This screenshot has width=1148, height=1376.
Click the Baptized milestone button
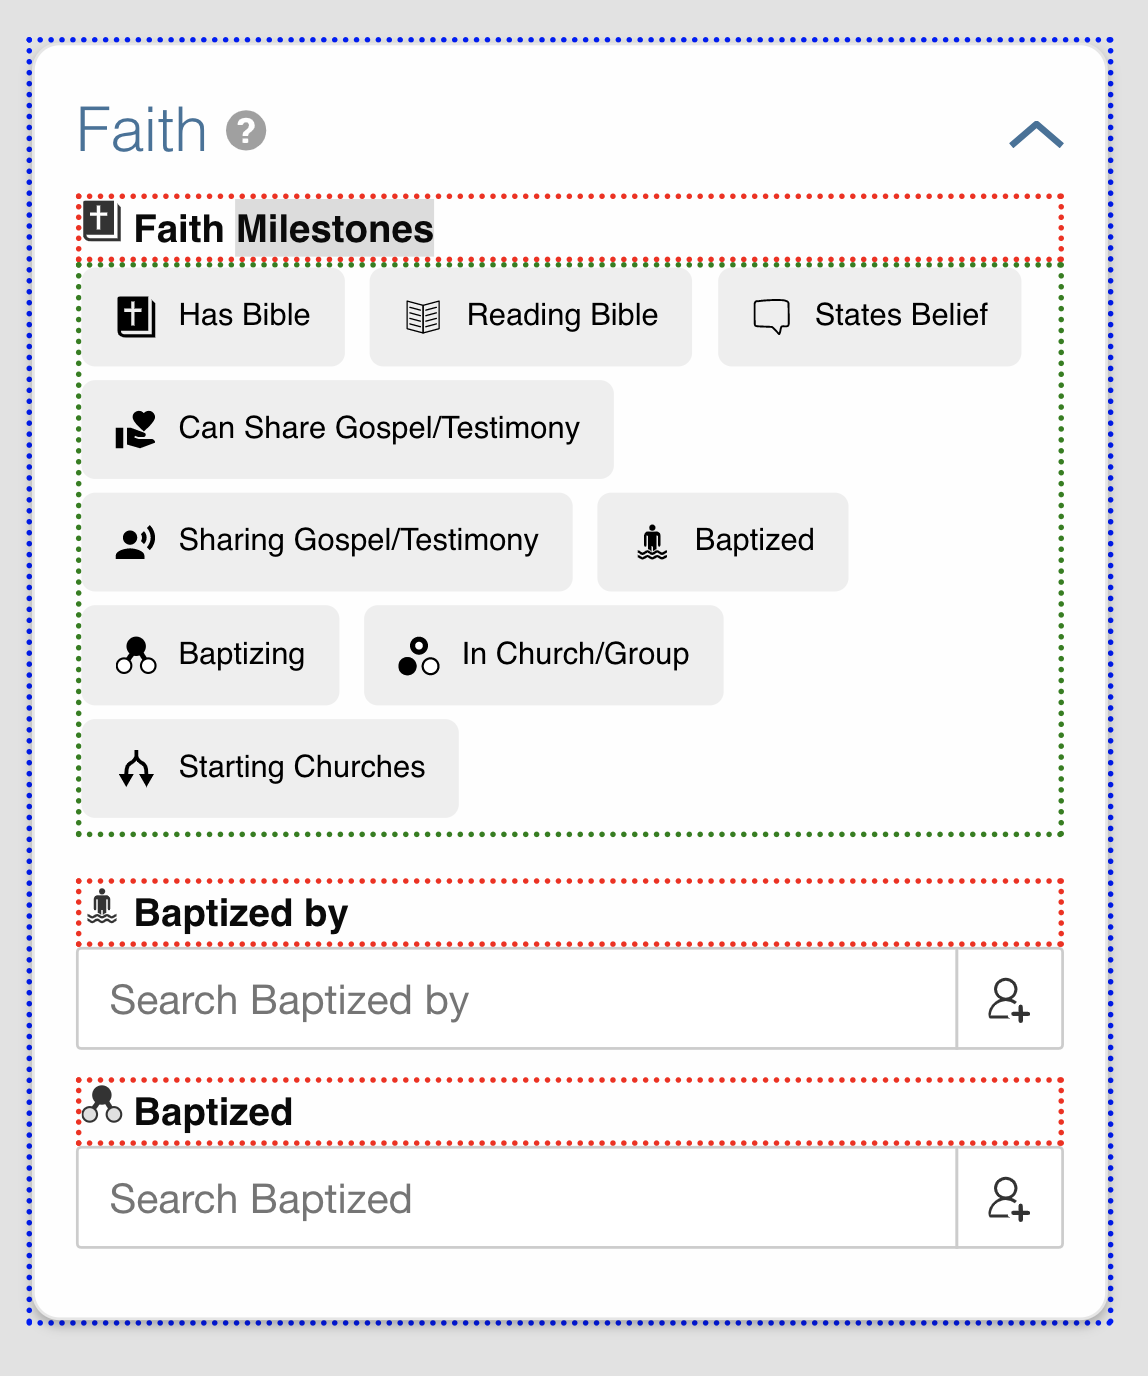723,541
